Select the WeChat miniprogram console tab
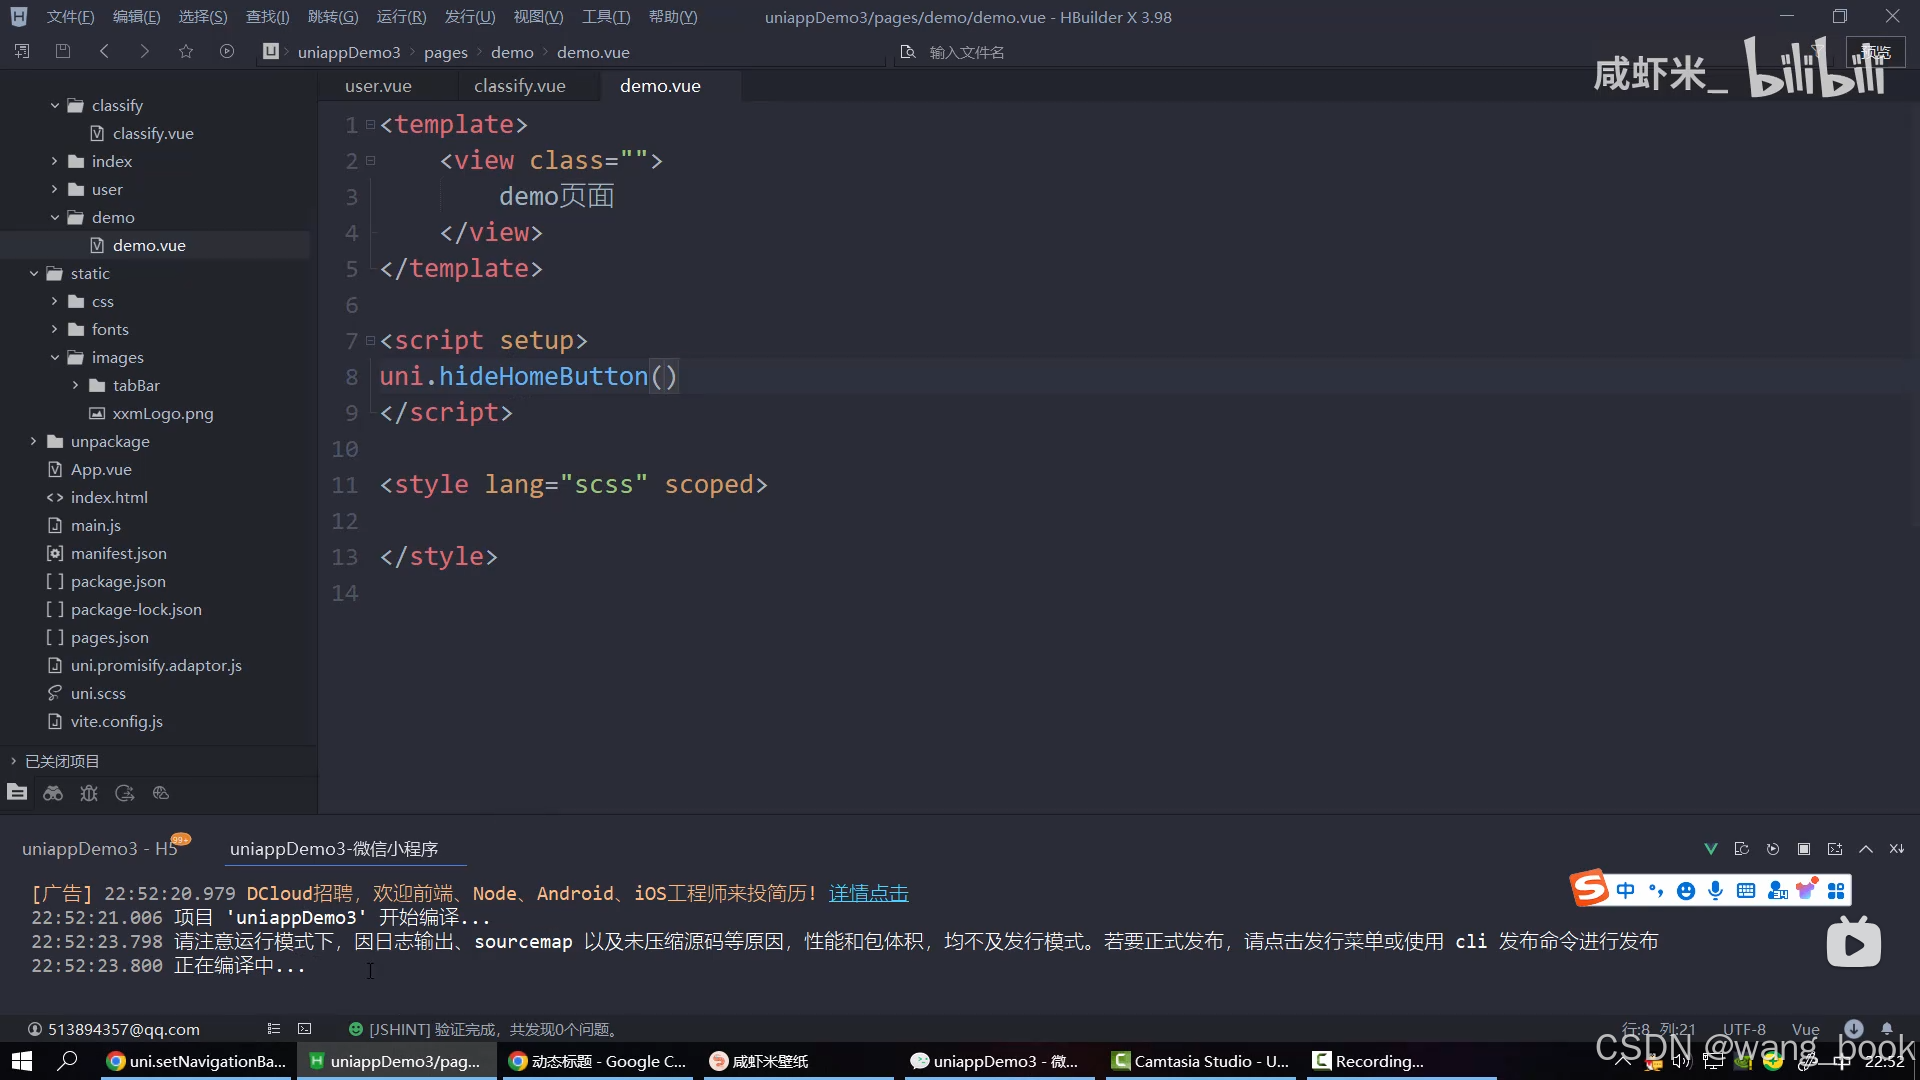1920x1080 pixels. tap(334, 848)
